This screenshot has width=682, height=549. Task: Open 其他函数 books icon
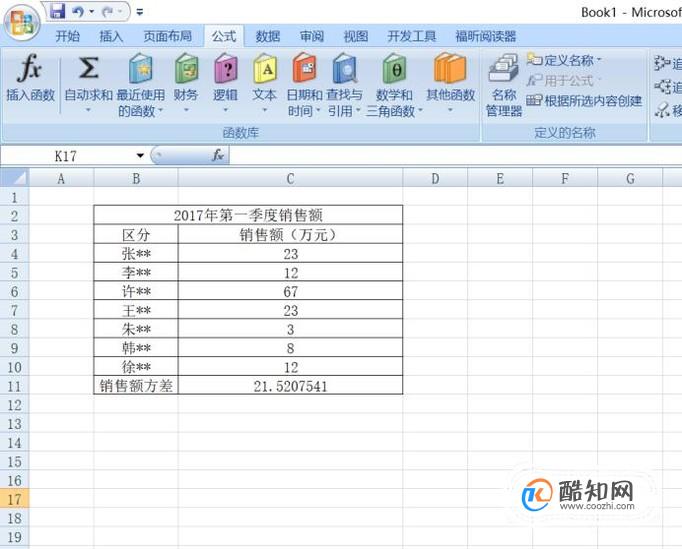[450, 68]
